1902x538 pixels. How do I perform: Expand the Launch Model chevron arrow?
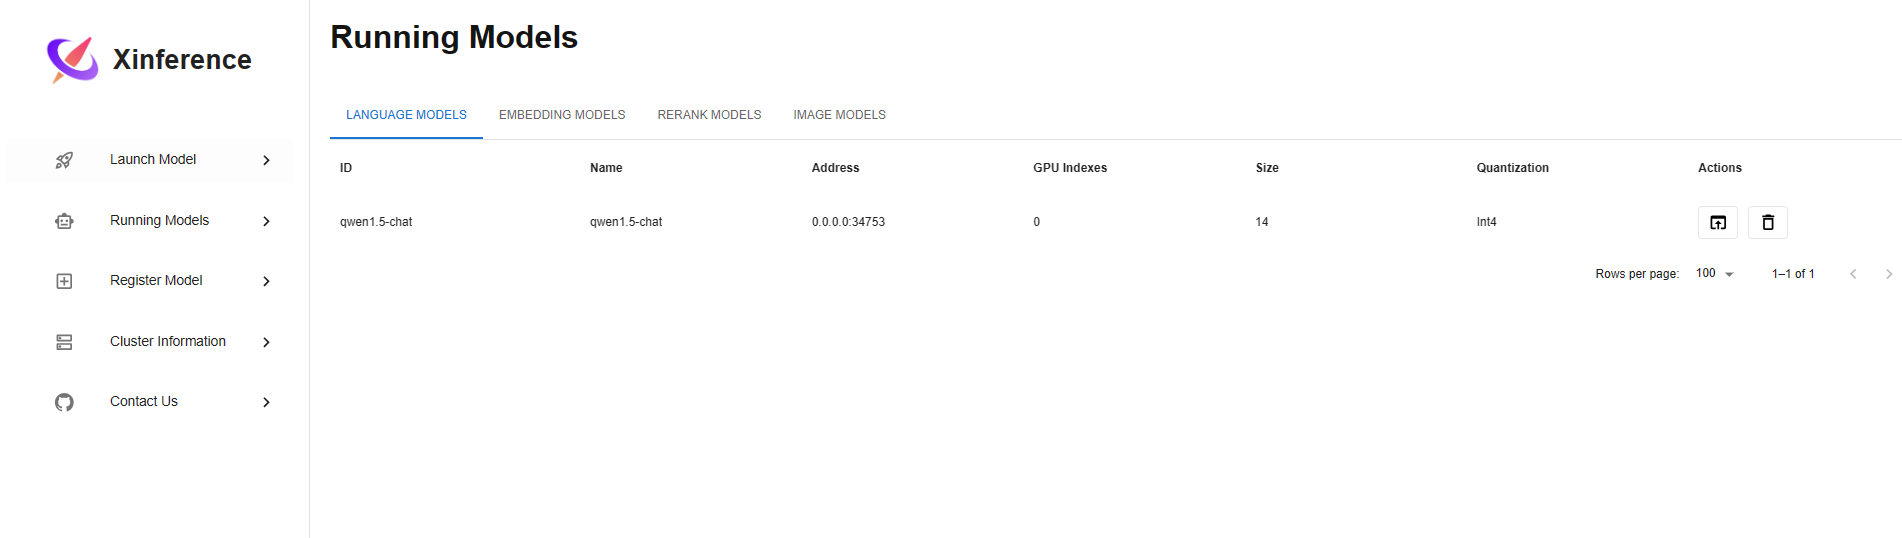(266, 160)
